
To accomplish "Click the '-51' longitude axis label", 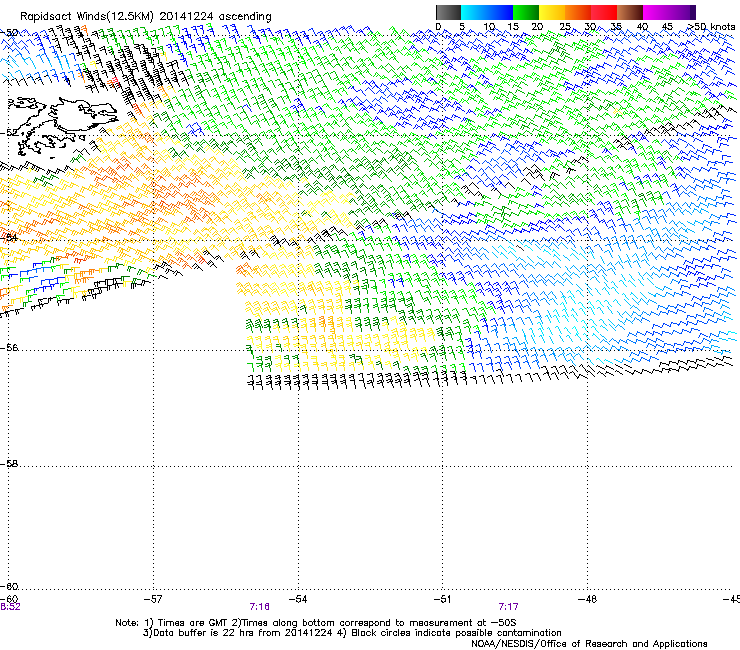I will [x=442, y=599].
